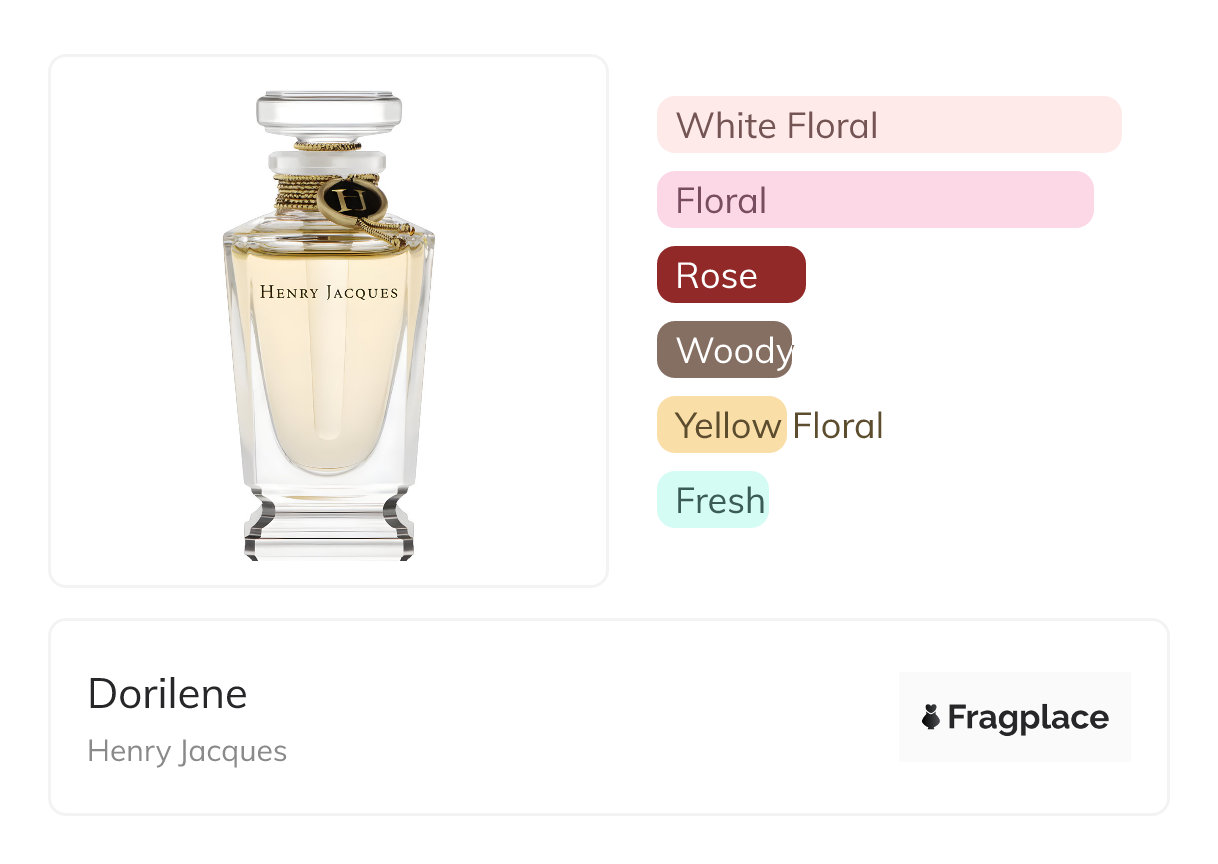Screen dimensions: 1218x864
Task: Pick the mint Fresh accord bar
Action: click(712, 500)
